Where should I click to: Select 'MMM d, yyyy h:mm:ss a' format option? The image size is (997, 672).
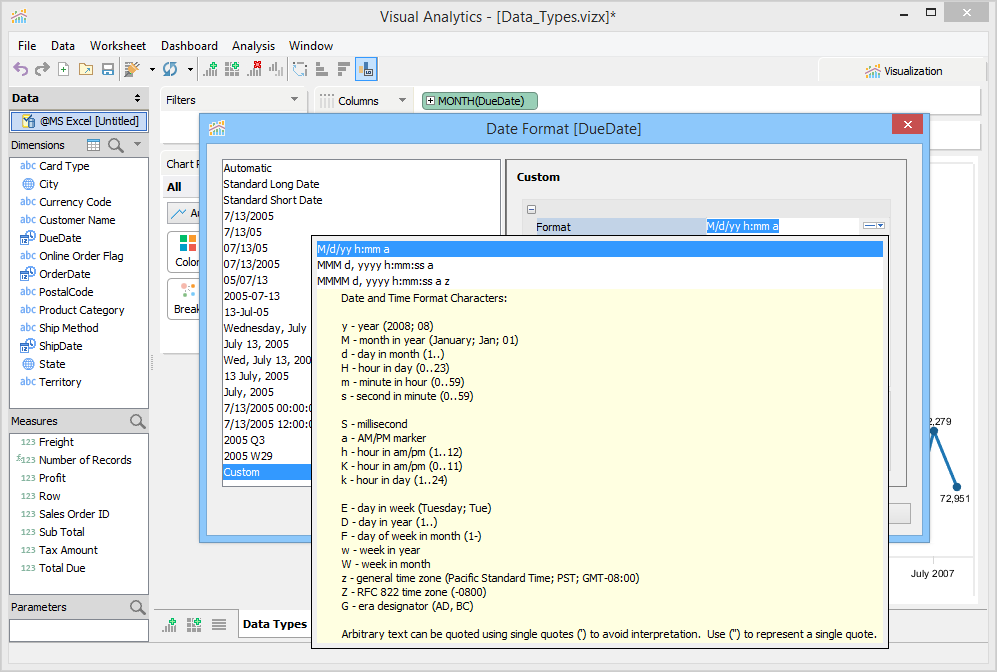pyautogui.click(x=375, y=265)
